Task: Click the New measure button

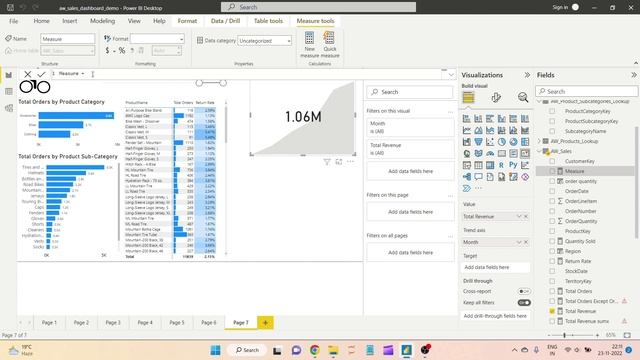Action: 309,44
